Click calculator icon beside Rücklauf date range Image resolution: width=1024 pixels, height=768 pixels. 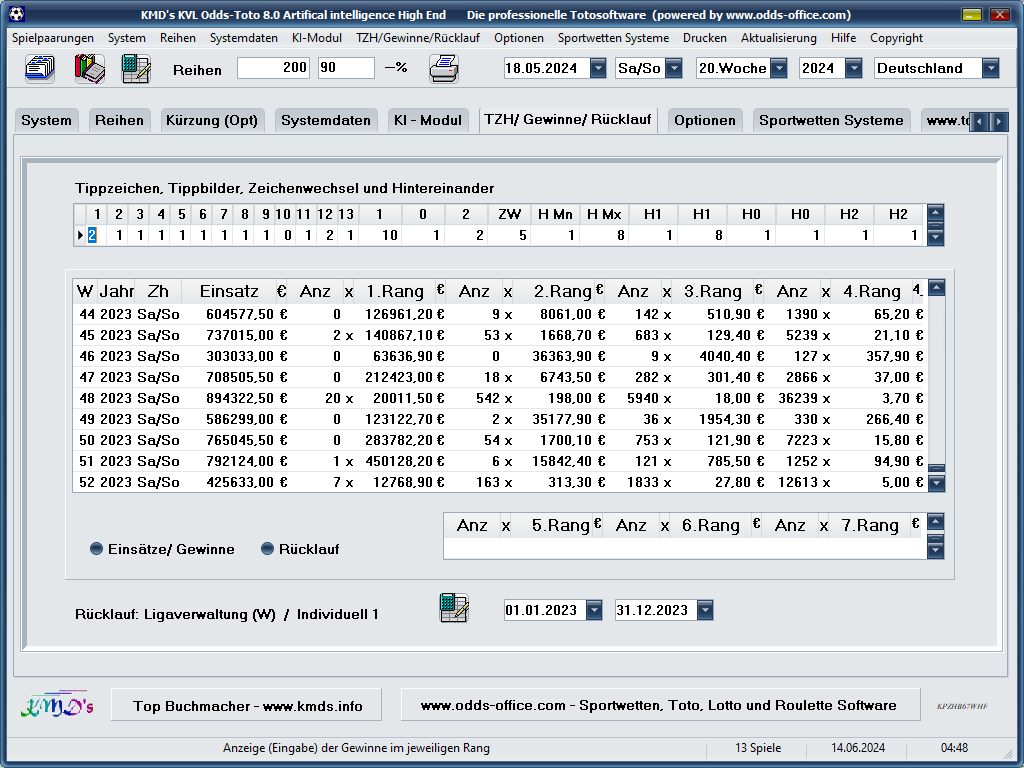[x=454, y=609]
